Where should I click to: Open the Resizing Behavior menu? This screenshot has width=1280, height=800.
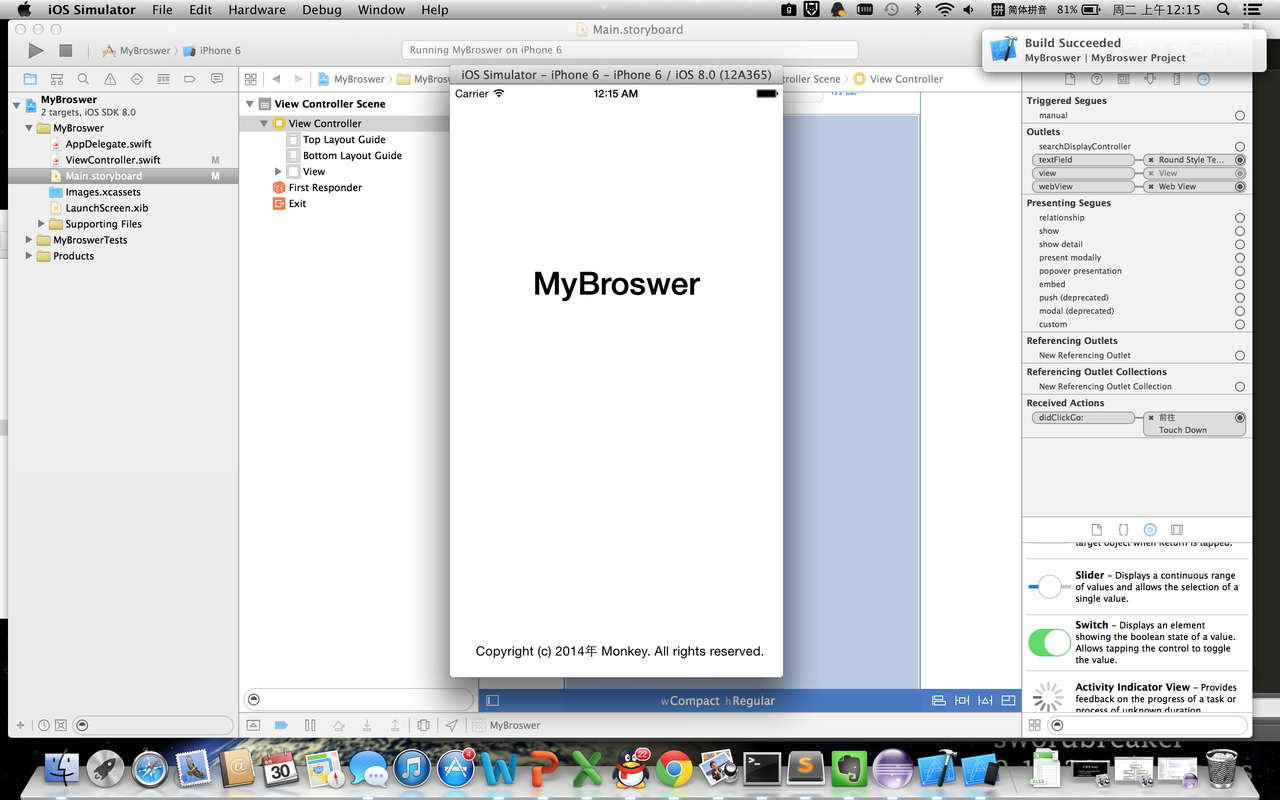(1008, 701)
